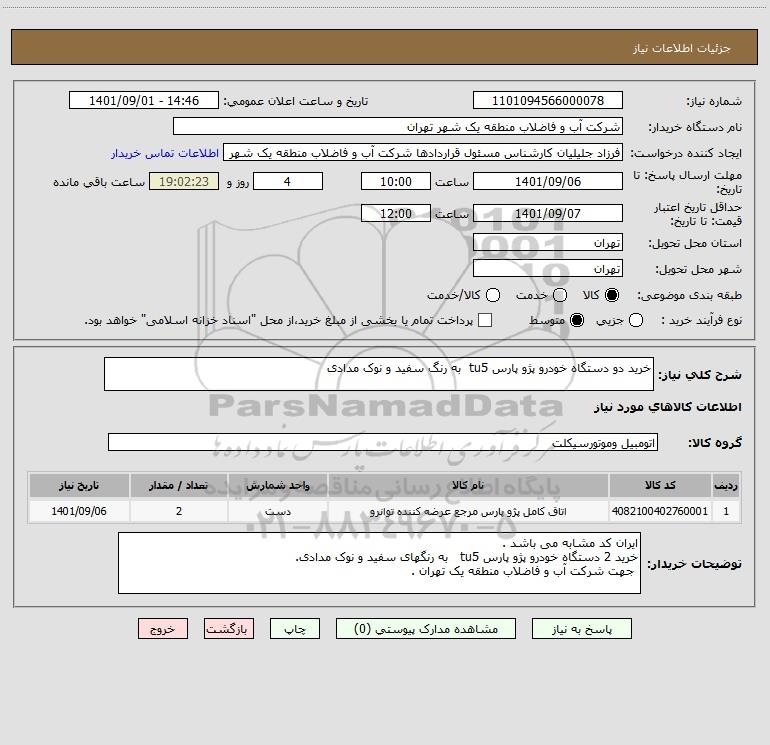Click the delivery province field تهران

click(x=548, y=243)
